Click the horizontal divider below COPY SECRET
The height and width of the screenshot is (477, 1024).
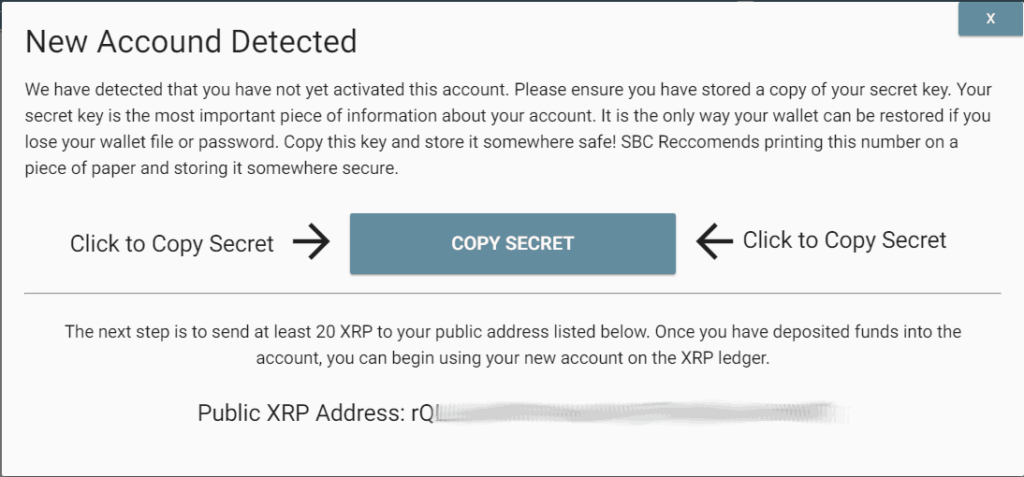pyautogui.click(x=512, y=293)
